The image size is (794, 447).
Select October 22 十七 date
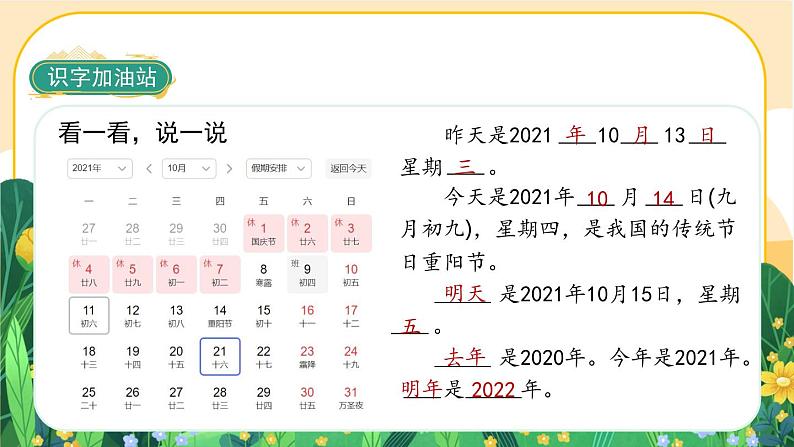click(263, 356)
